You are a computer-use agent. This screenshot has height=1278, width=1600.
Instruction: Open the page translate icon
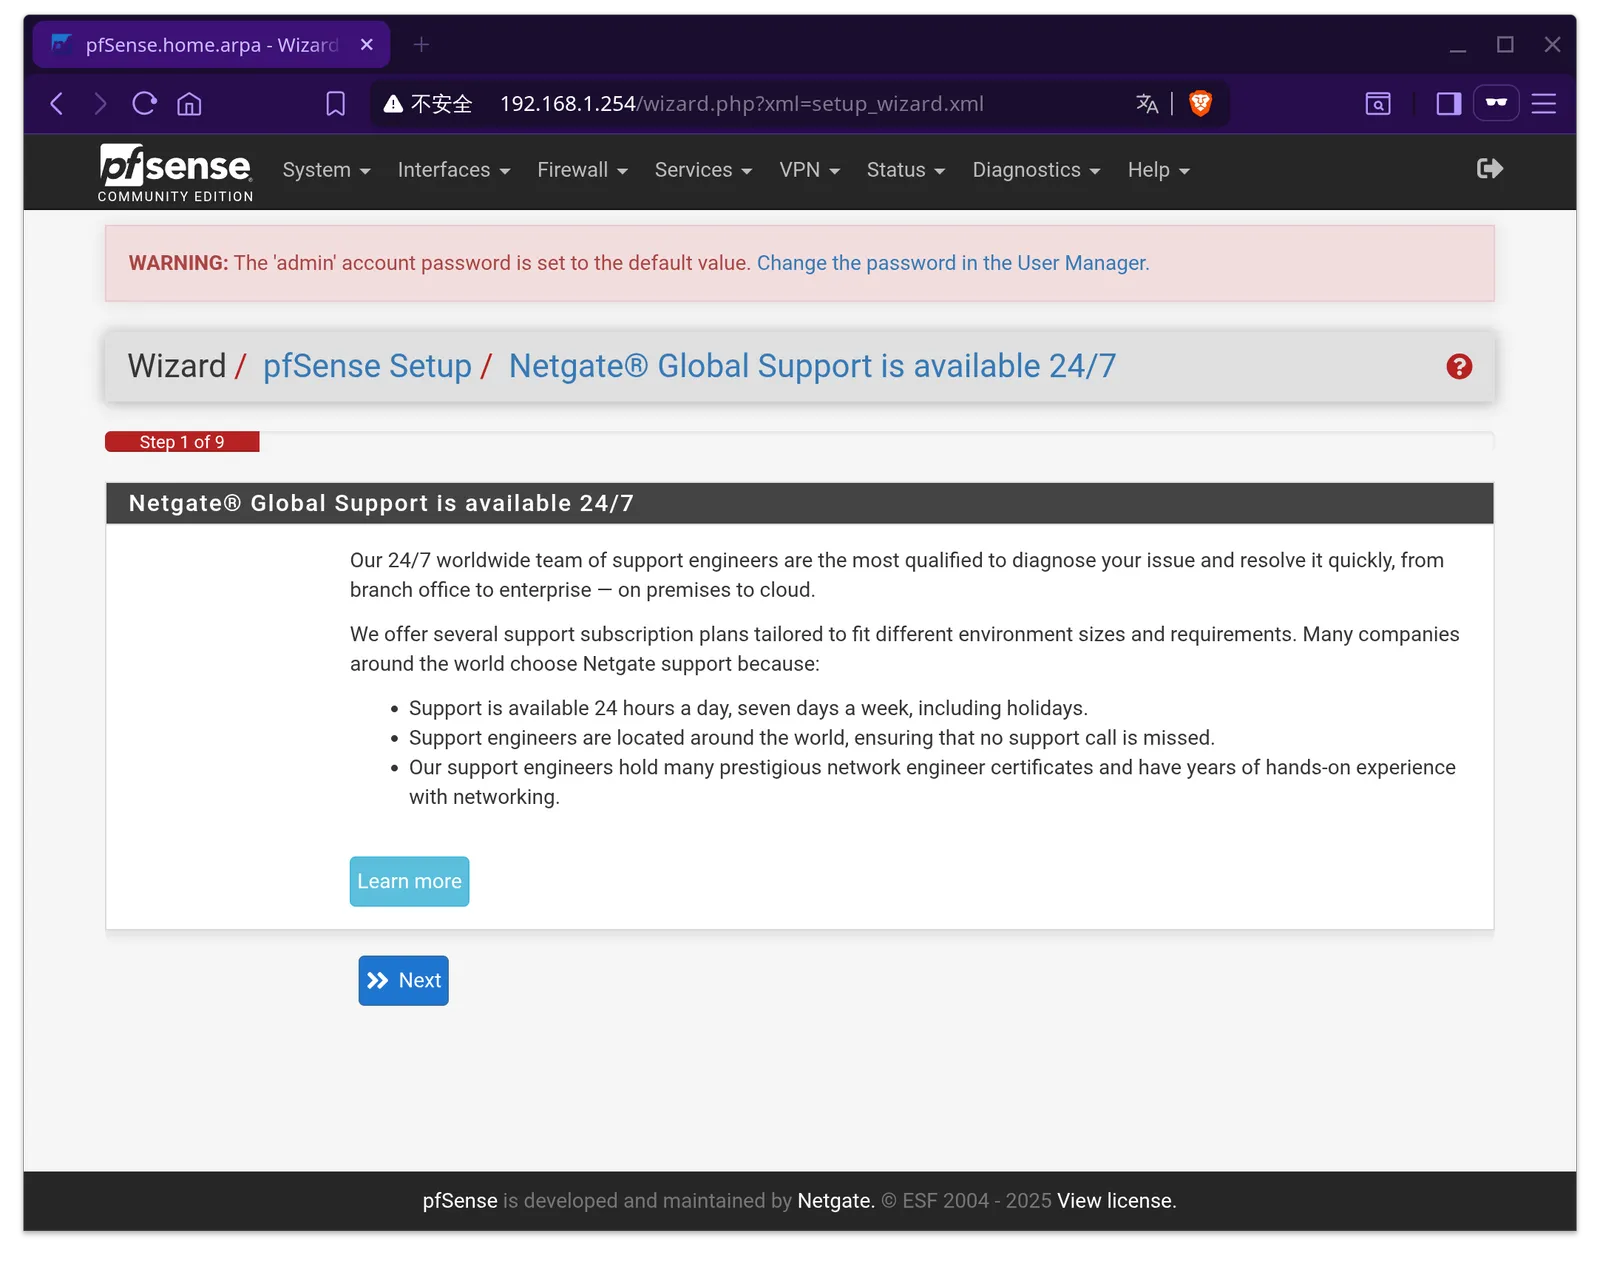pyautogui.click(x=1147, y=104)
